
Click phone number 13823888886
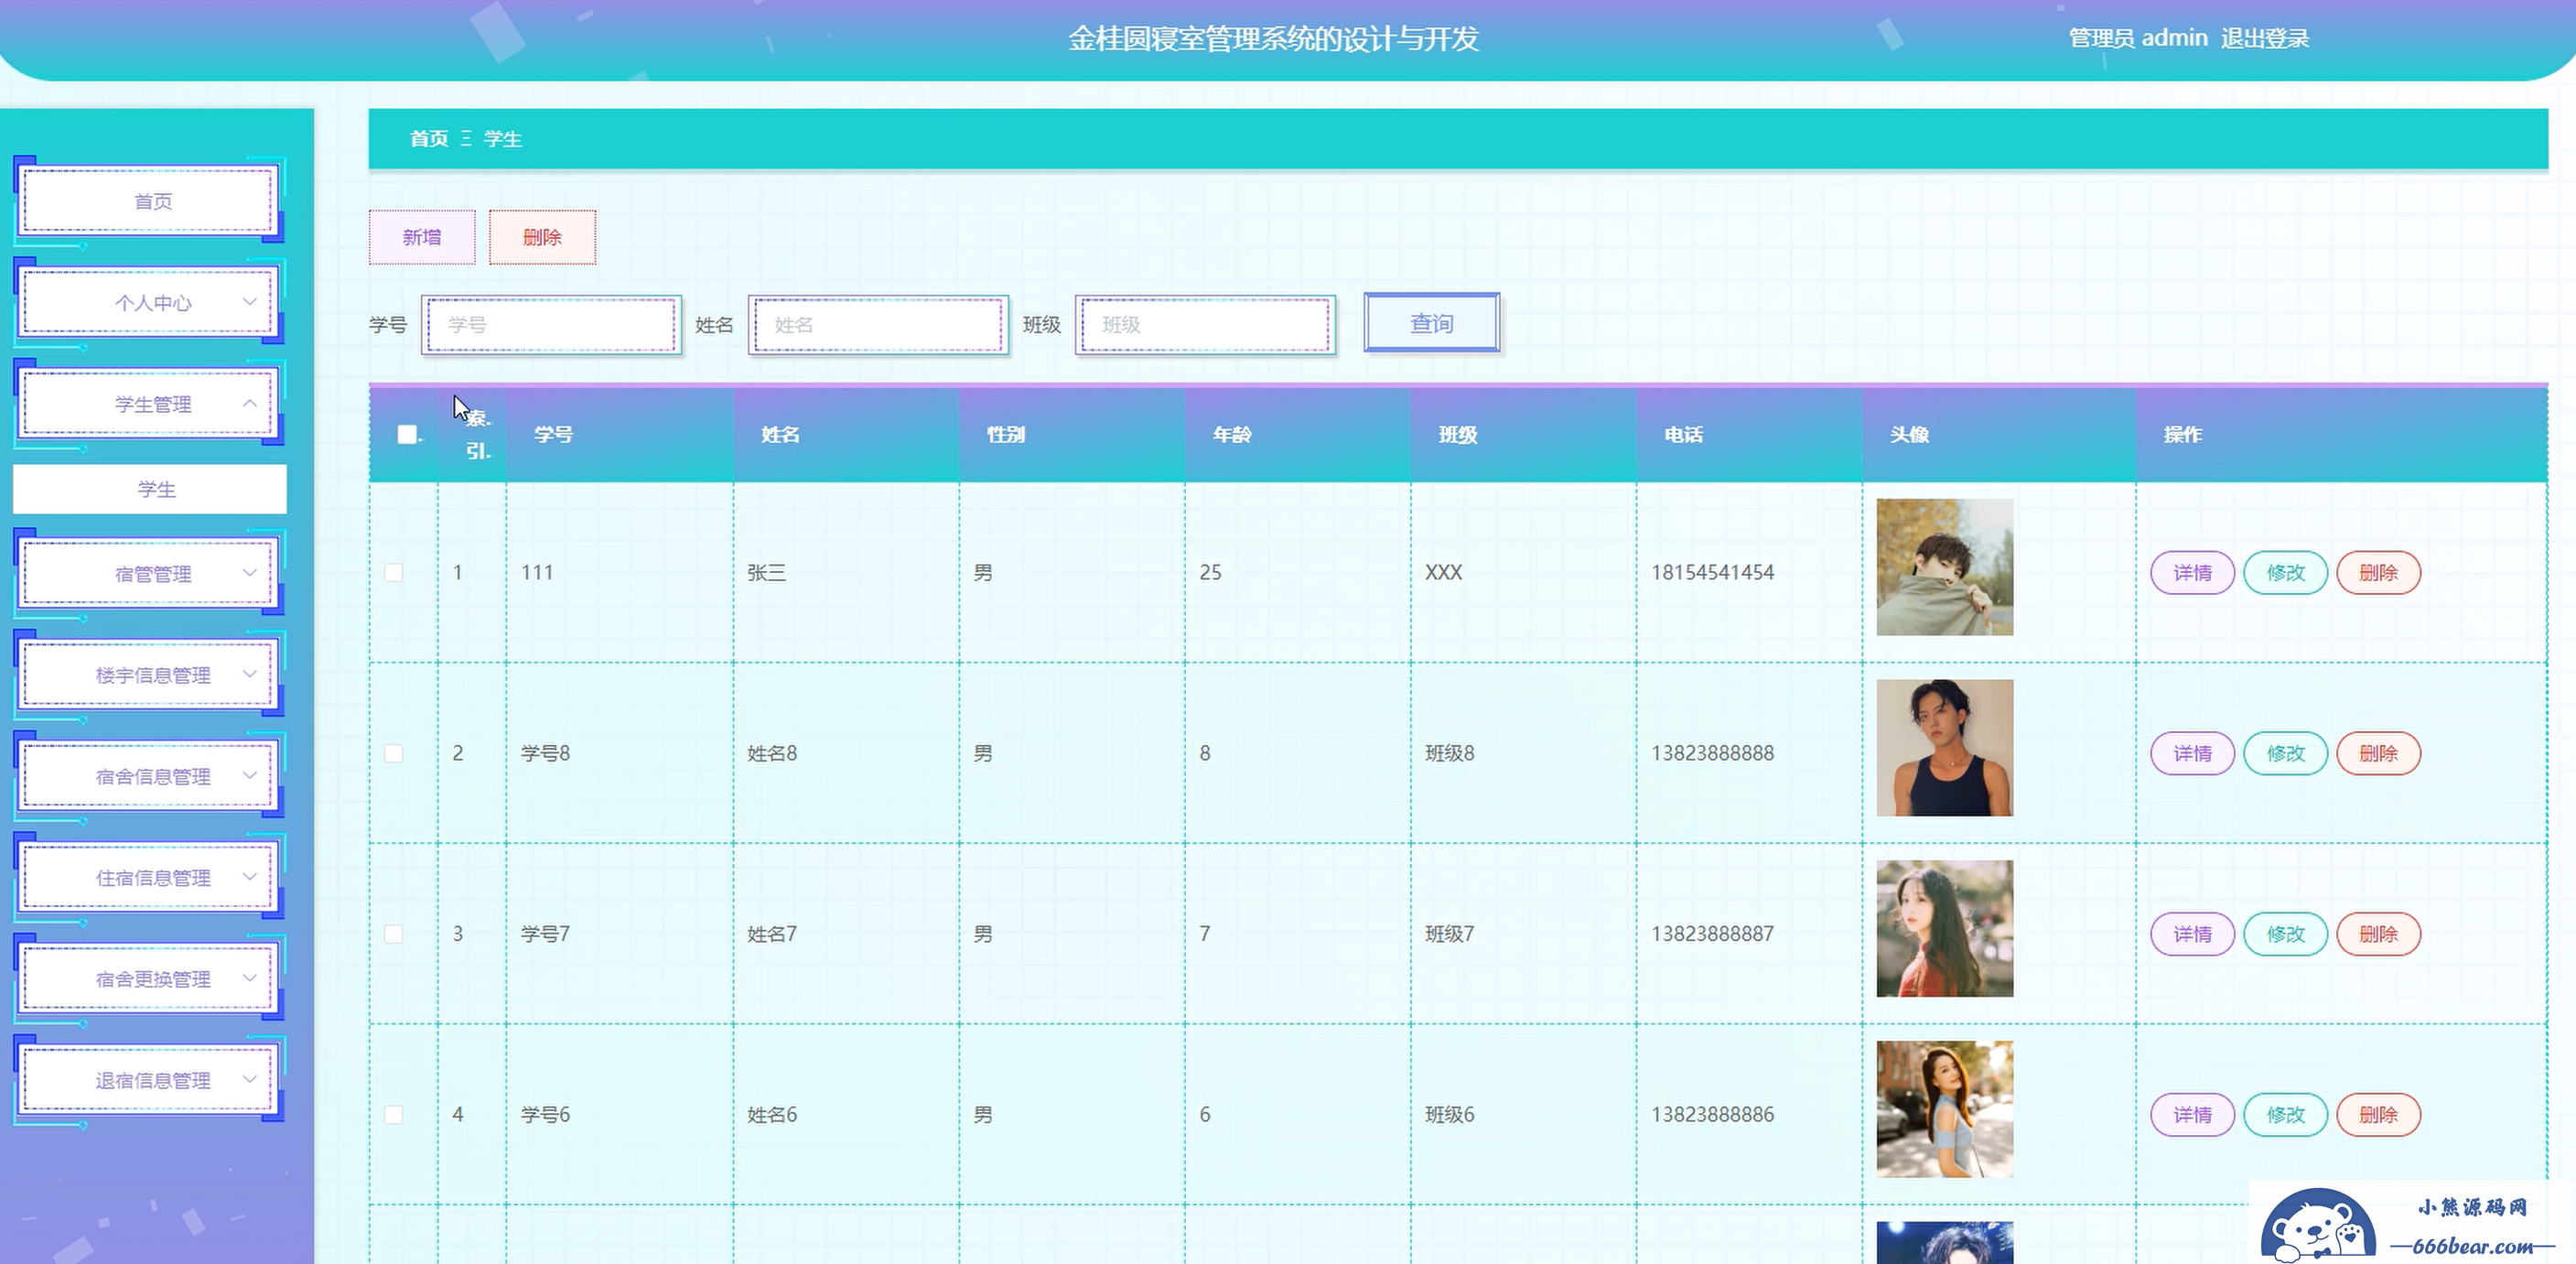coord(1713,1114)
